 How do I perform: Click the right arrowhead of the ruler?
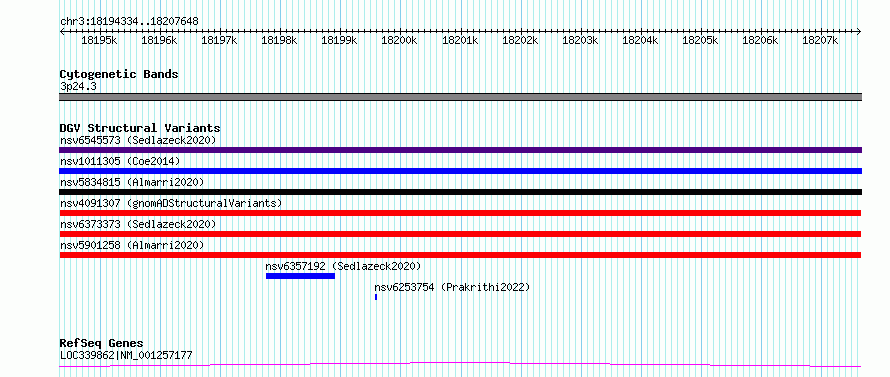[x=859, y=31]
